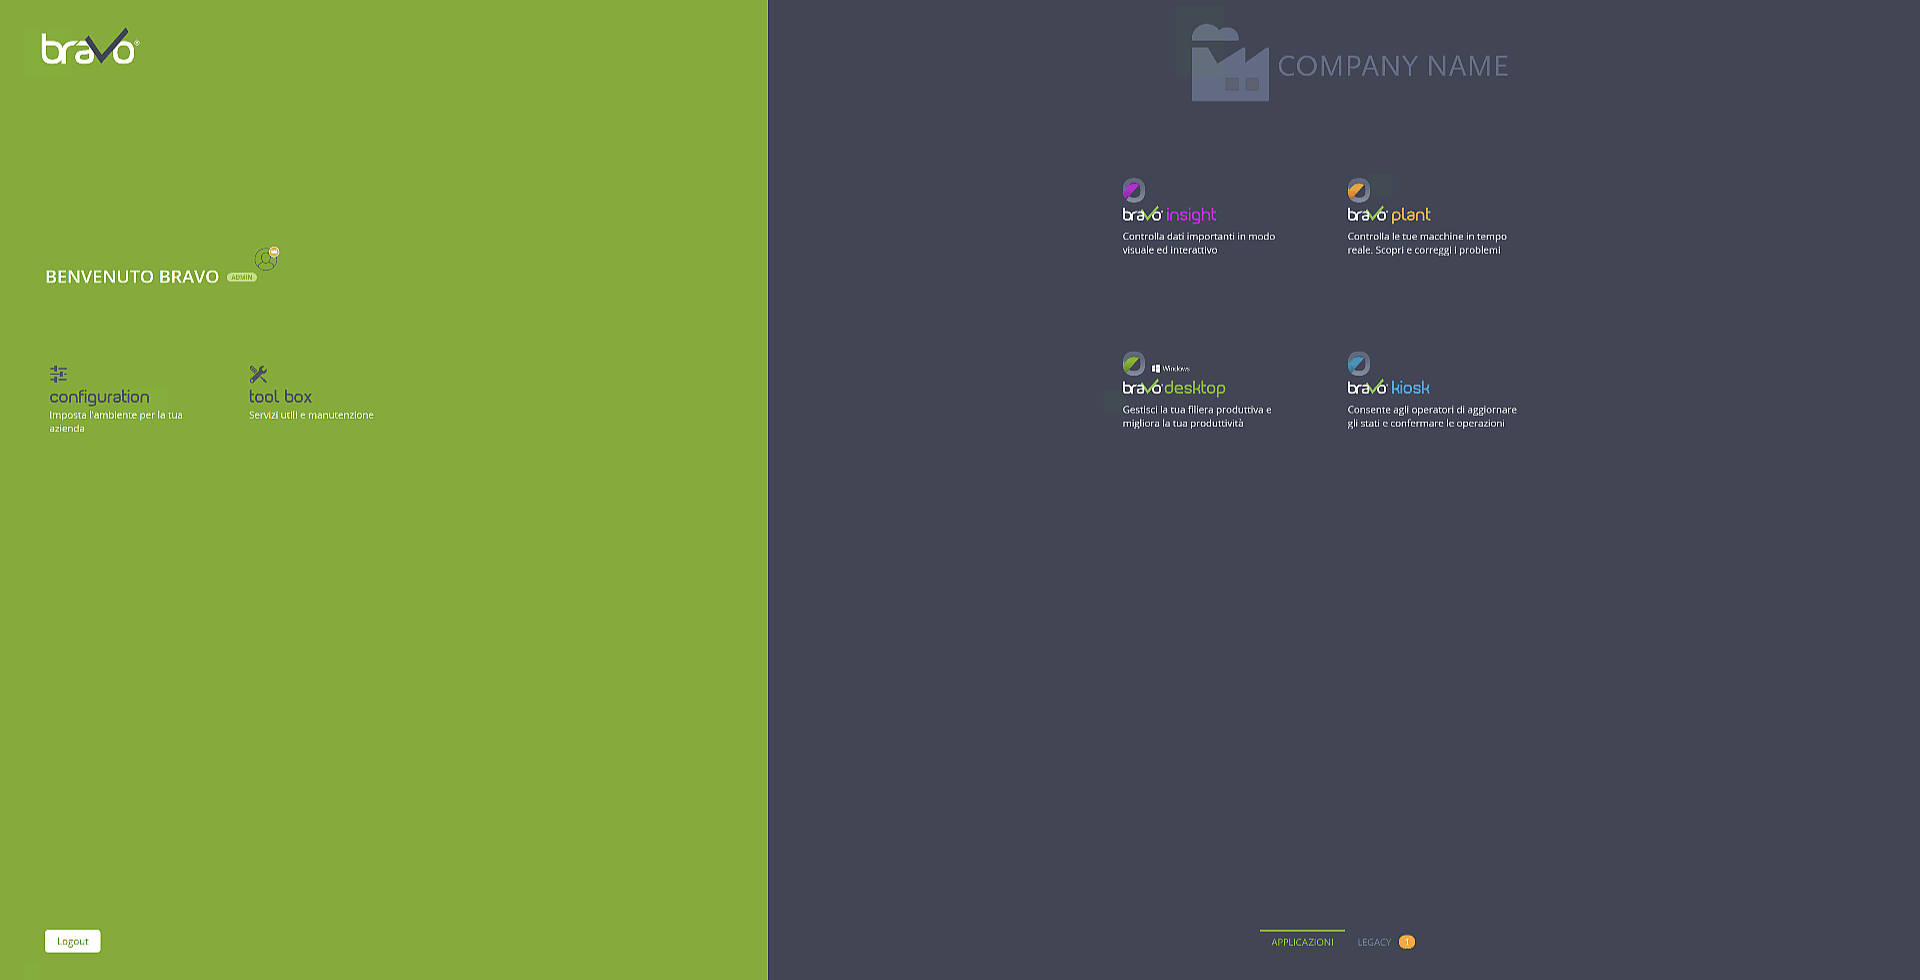This screenshot has height=980, width=1920.
Task: Click "Imposta l'ambiente per la tua azienda" text
Action: [116, 422]
